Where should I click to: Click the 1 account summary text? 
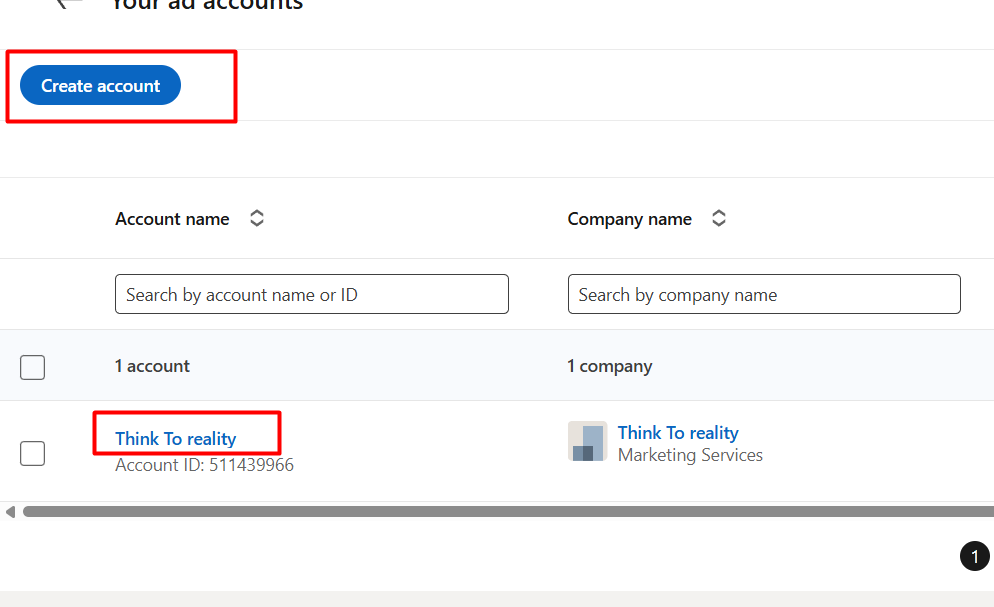point(152,366)
